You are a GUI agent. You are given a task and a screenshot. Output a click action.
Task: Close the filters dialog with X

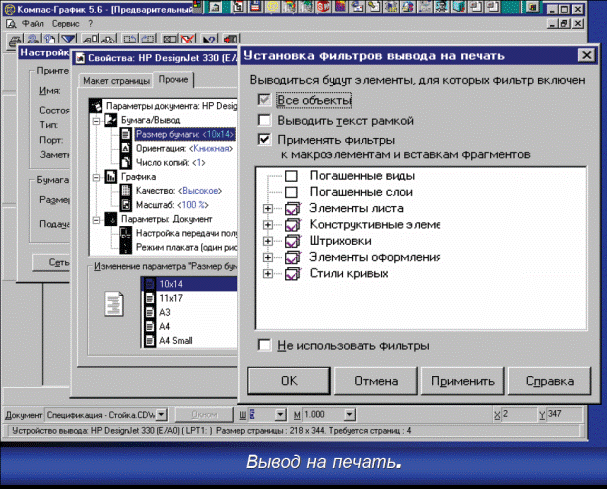[586, 55]
